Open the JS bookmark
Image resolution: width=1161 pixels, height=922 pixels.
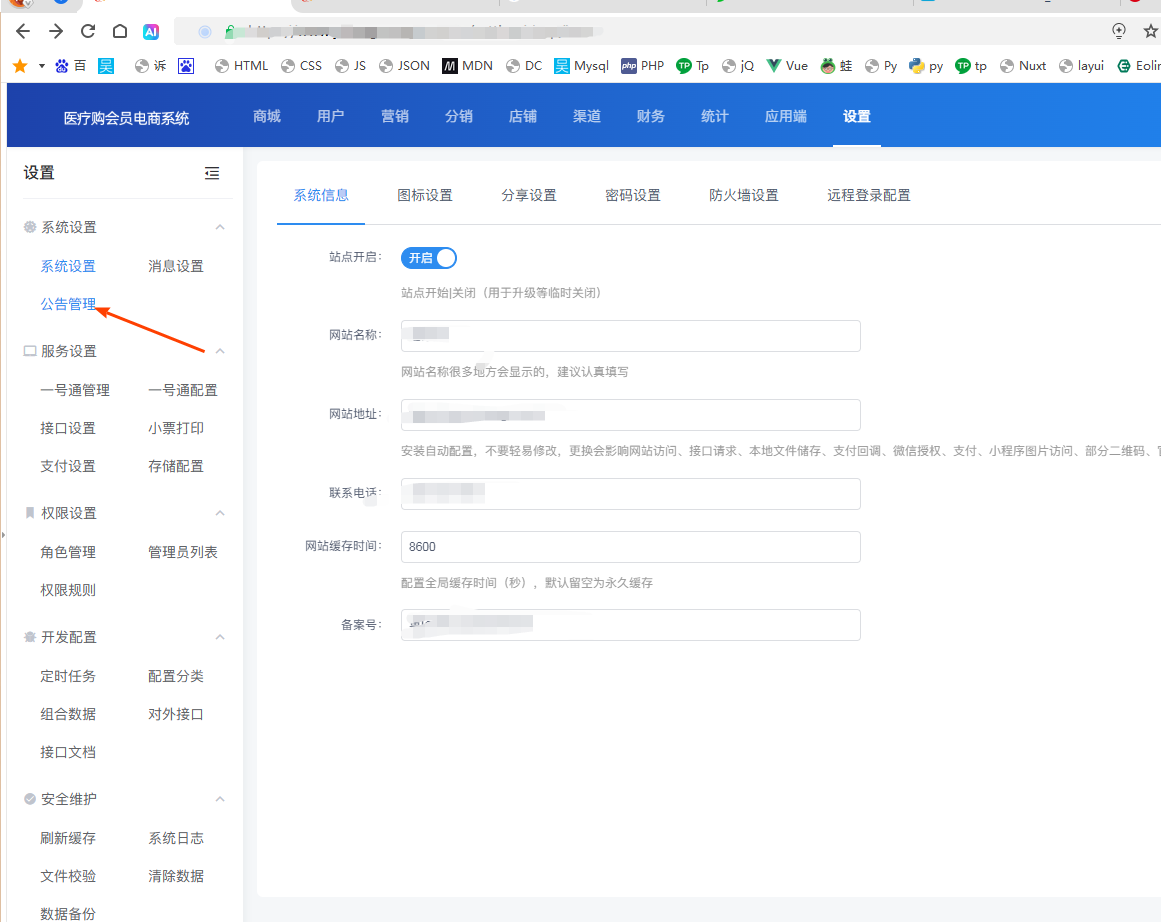(x=350, y=66)
